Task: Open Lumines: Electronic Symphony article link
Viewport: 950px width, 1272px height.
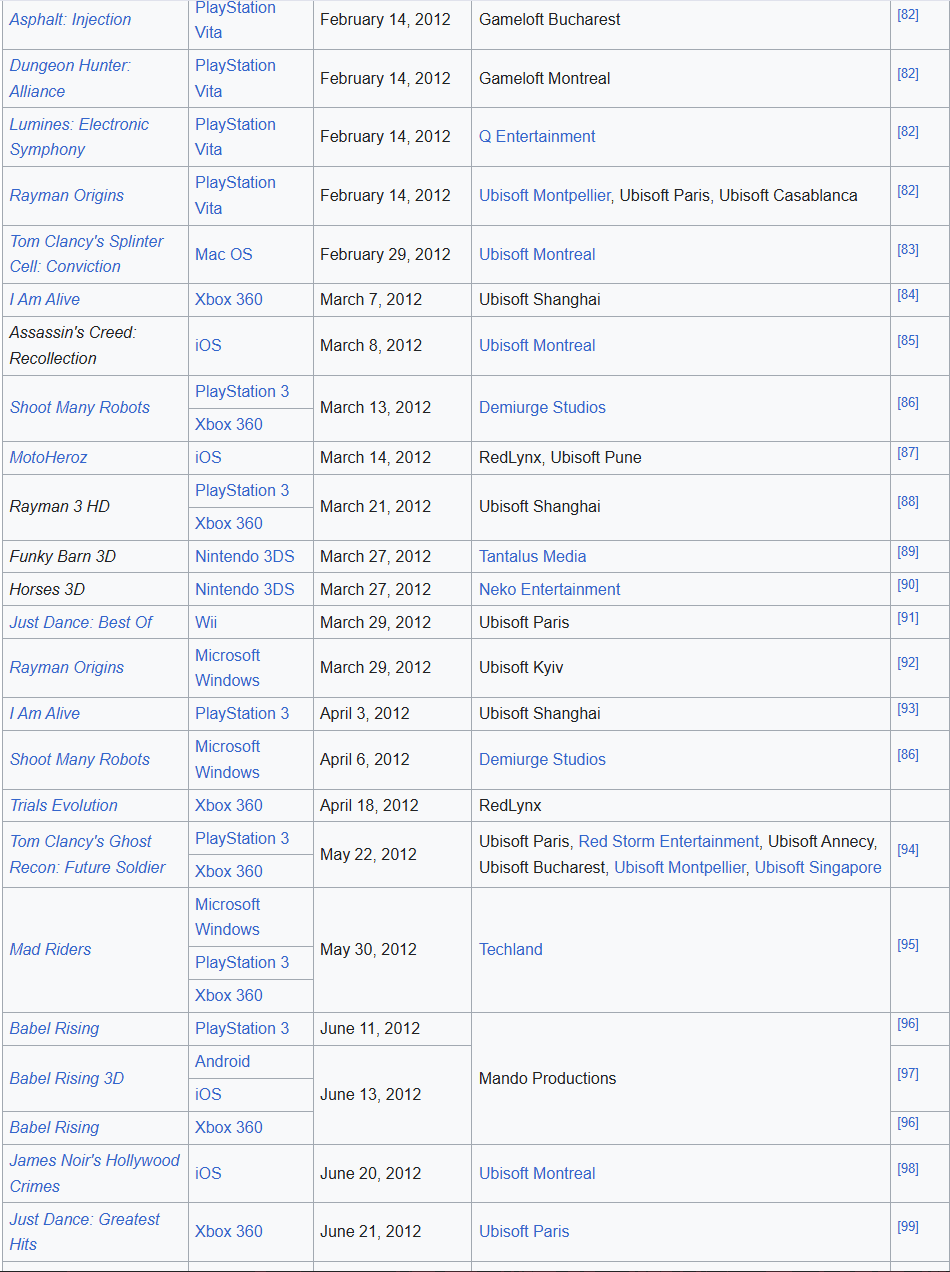Action: point(79,137)
